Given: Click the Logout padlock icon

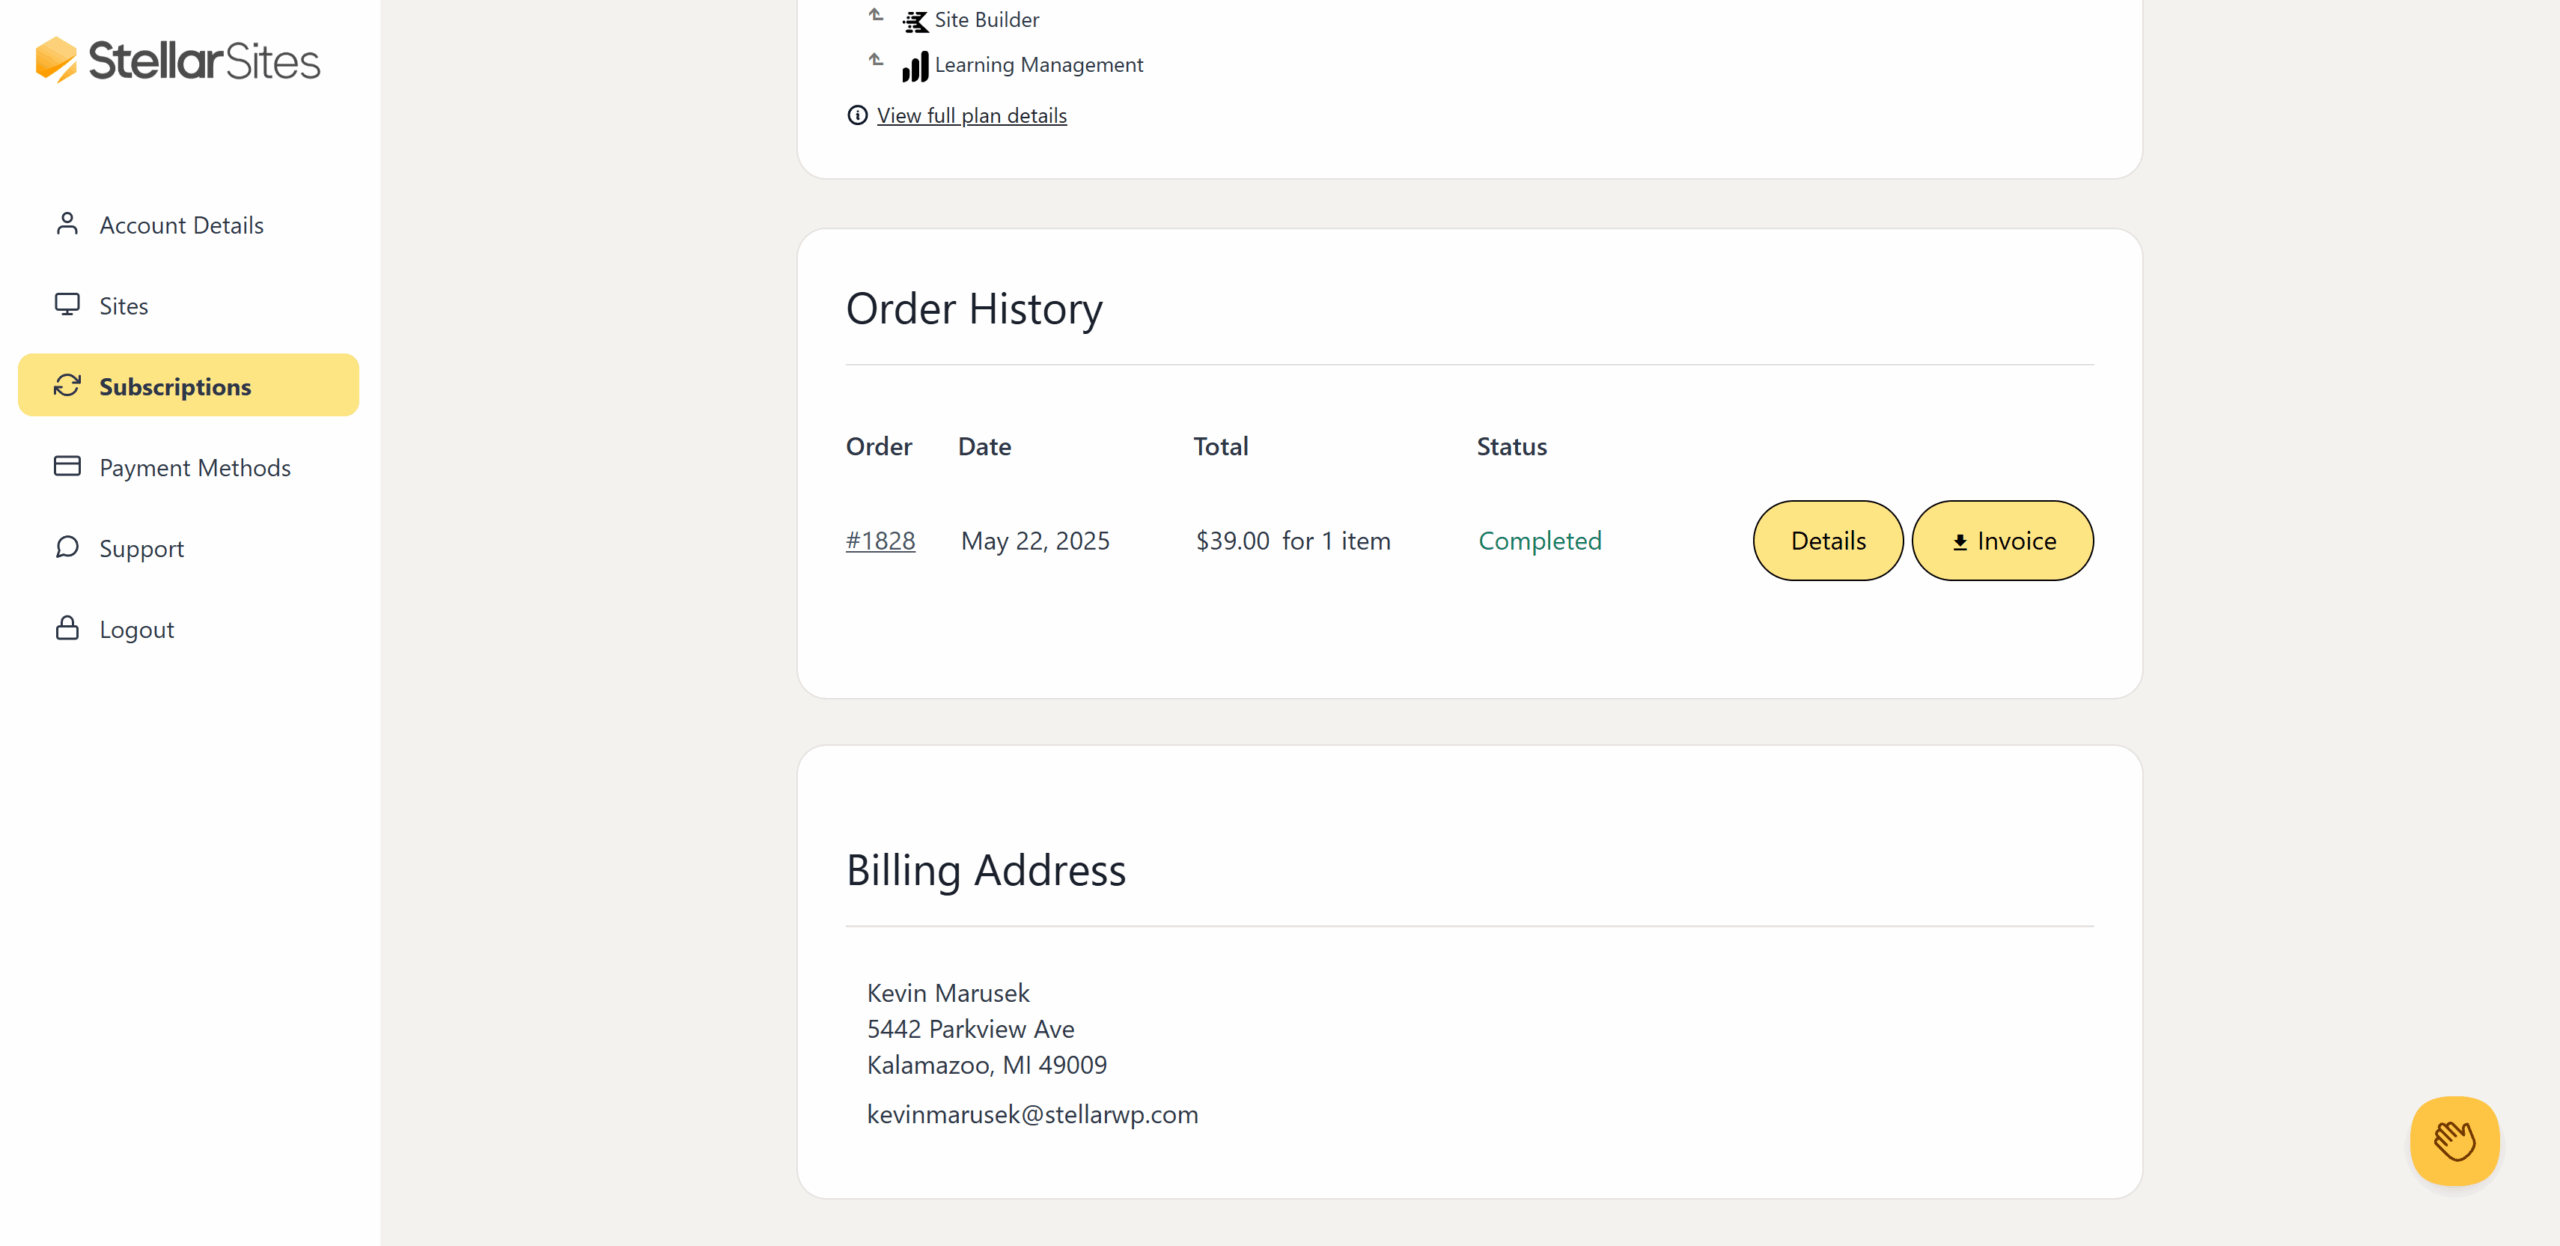Looking at the screenshot, I should point(67,628).
